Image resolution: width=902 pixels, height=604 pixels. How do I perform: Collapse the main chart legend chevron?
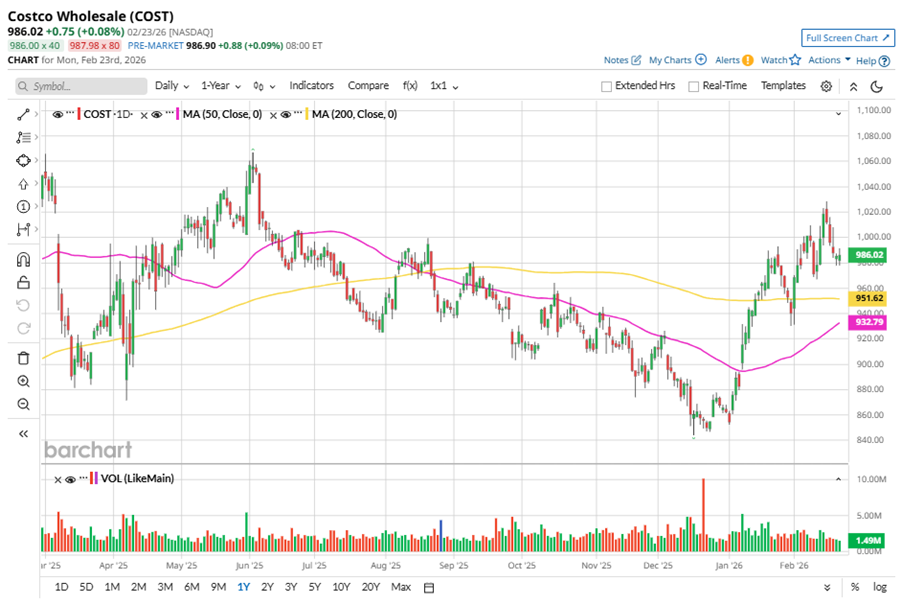point(839,114)
